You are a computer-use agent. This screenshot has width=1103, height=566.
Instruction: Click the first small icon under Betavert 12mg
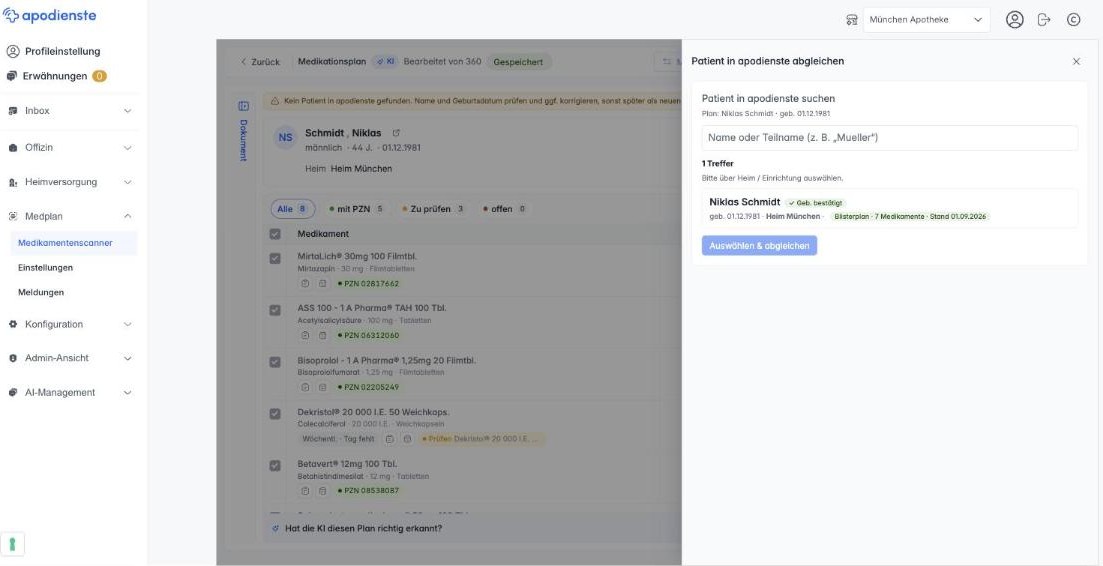(305, 491)
